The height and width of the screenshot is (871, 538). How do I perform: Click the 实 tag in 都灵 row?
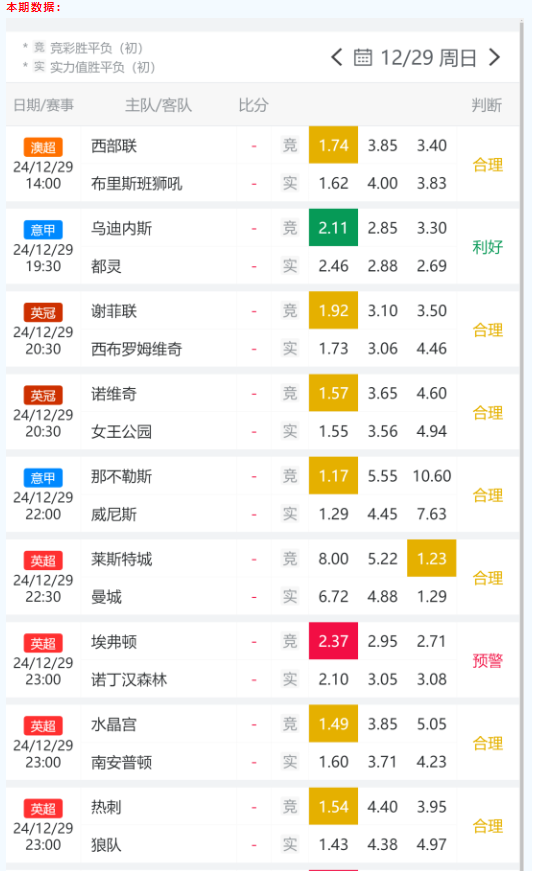tap(290, 266)
